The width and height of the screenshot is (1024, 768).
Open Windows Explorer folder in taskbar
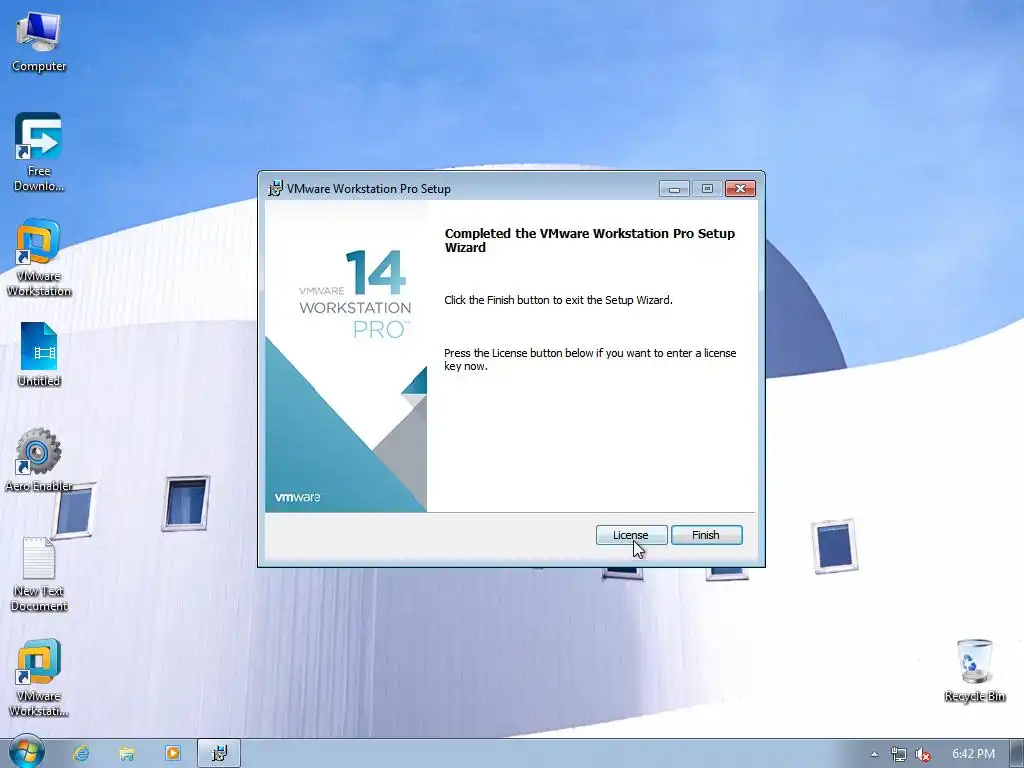pos(127,753)
